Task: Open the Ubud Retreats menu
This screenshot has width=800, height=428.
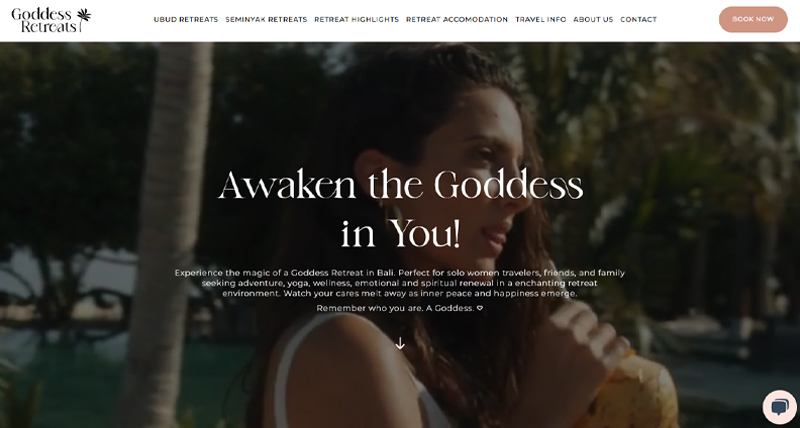Action: [x=186, y=19]
